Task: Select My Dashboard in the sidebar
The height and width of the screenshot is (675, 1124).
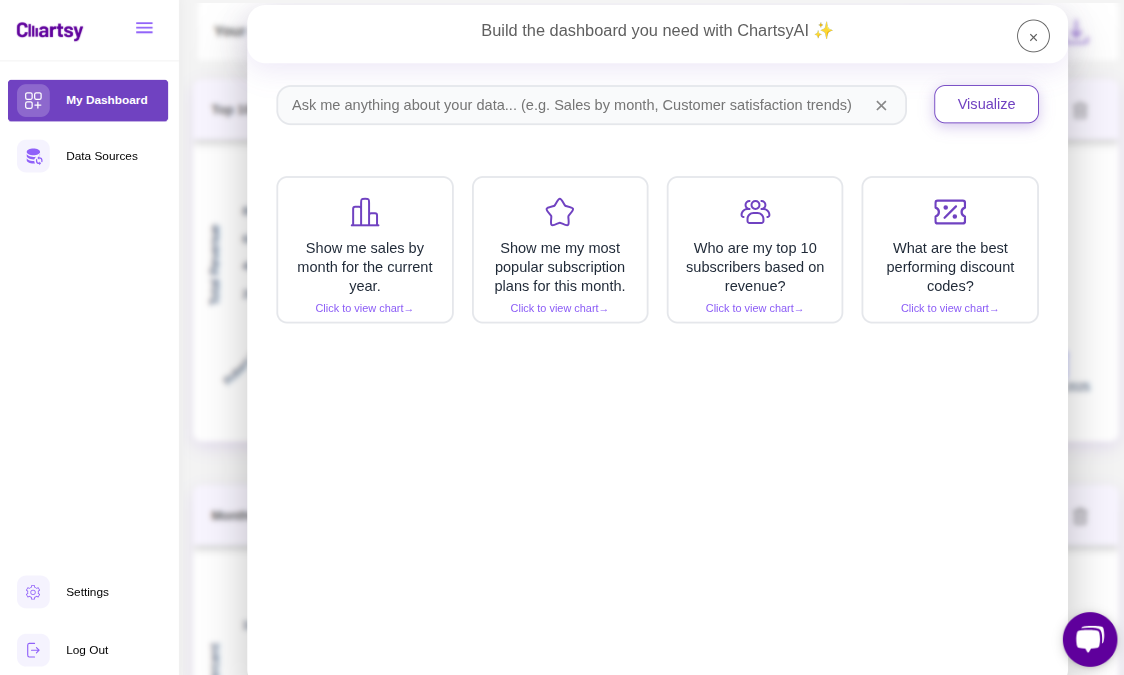Action: click(88, 100)
